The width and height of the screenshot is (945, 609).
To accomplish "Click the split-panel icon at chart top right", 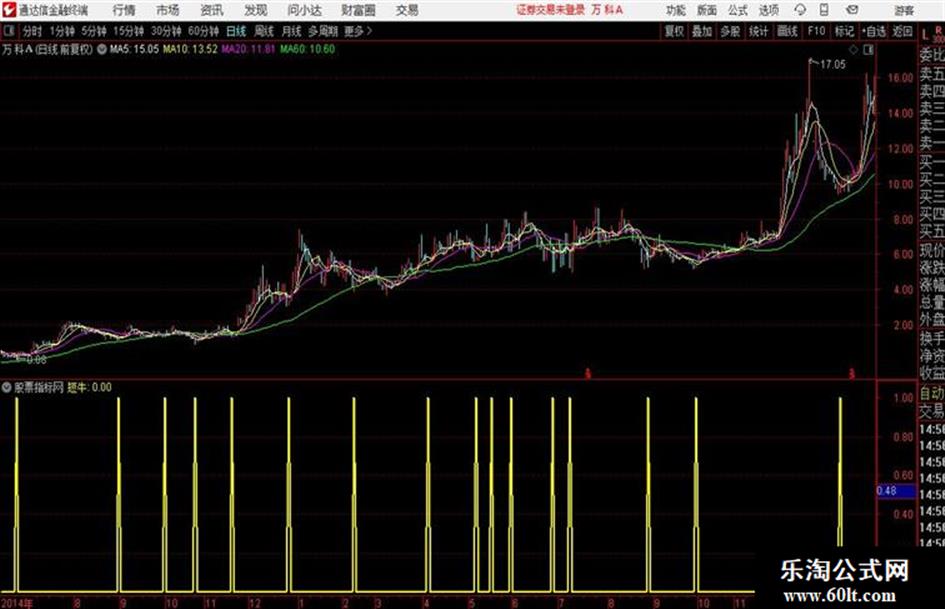I will pyautogui.click(x=868, y=50).
